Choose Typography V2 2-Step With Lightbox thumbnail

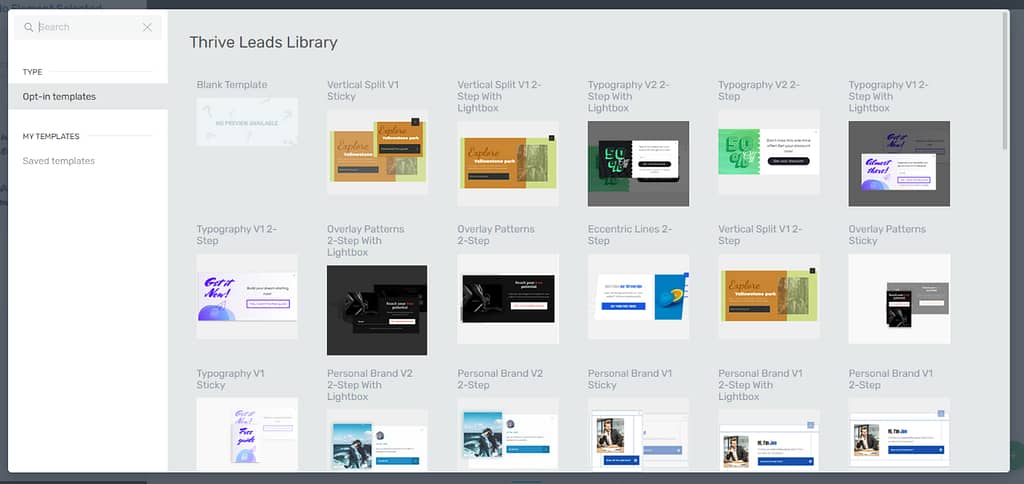tap(639, 163)
